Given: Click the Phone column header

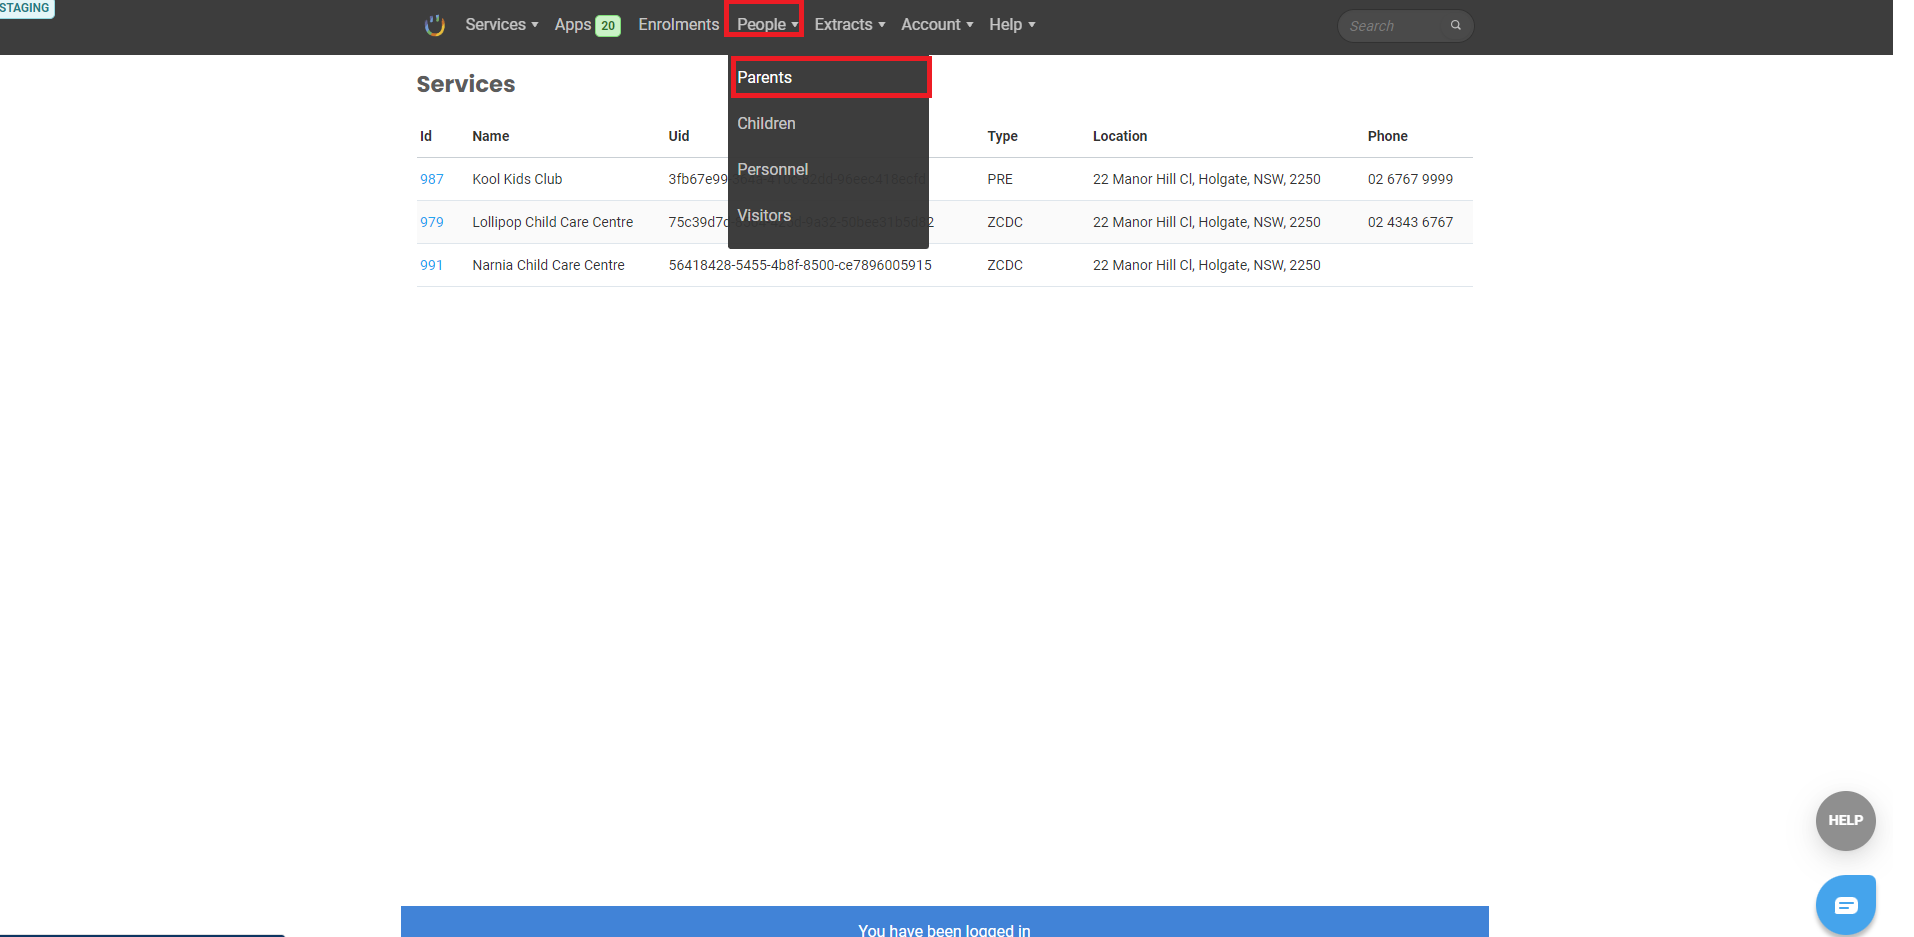Looking at the screenshot, I should (x=1387, y=136).
